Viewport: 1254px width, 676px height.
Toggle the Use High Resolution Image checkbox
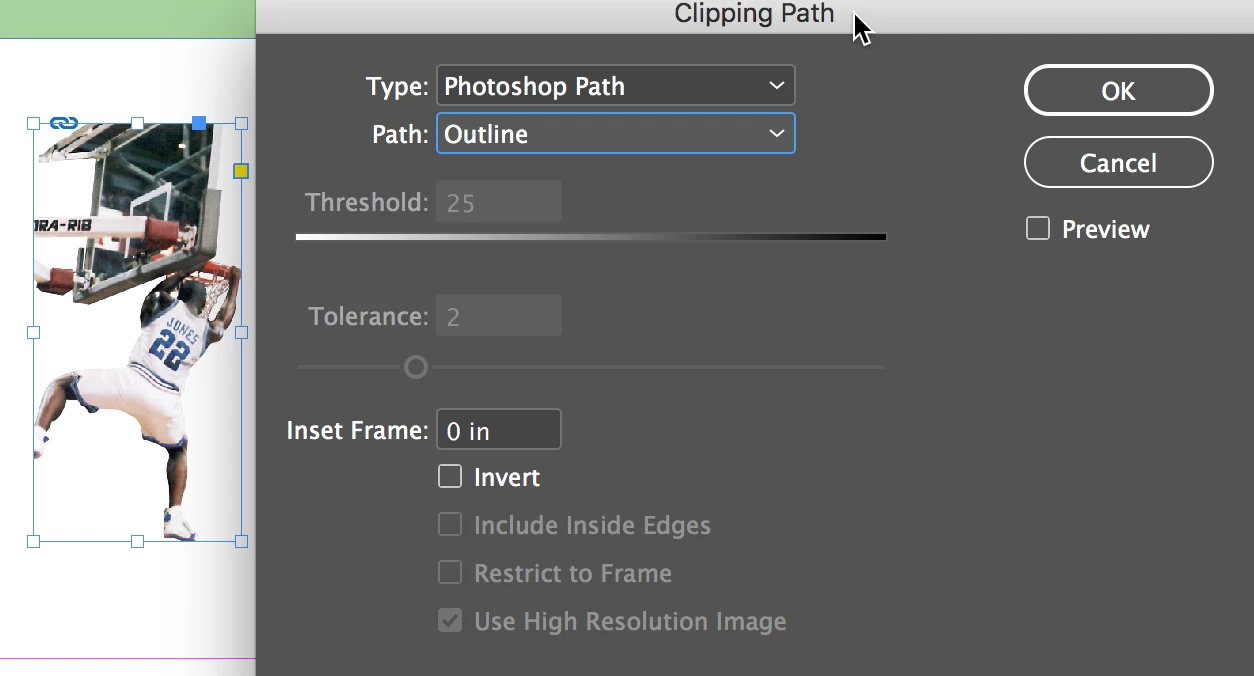click(450, 621)
